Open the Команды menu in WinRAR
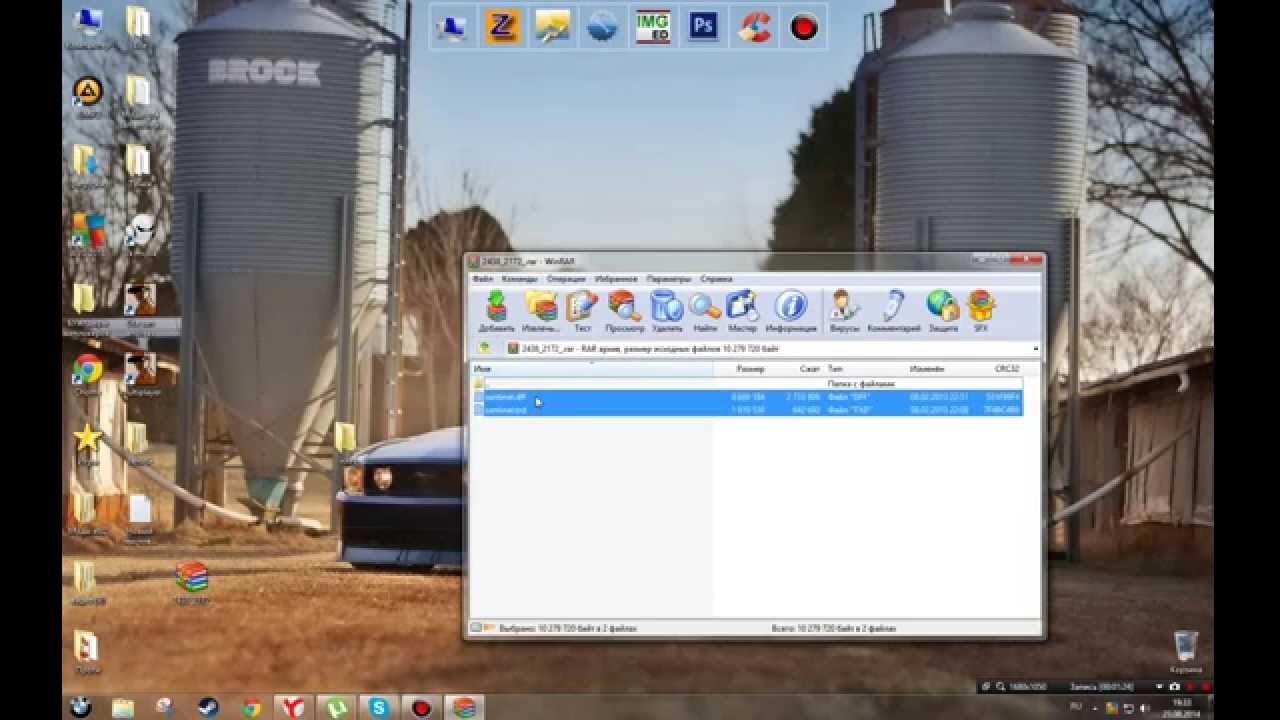The height and width of the screenshot is (720, 1280). coord(520,279)
